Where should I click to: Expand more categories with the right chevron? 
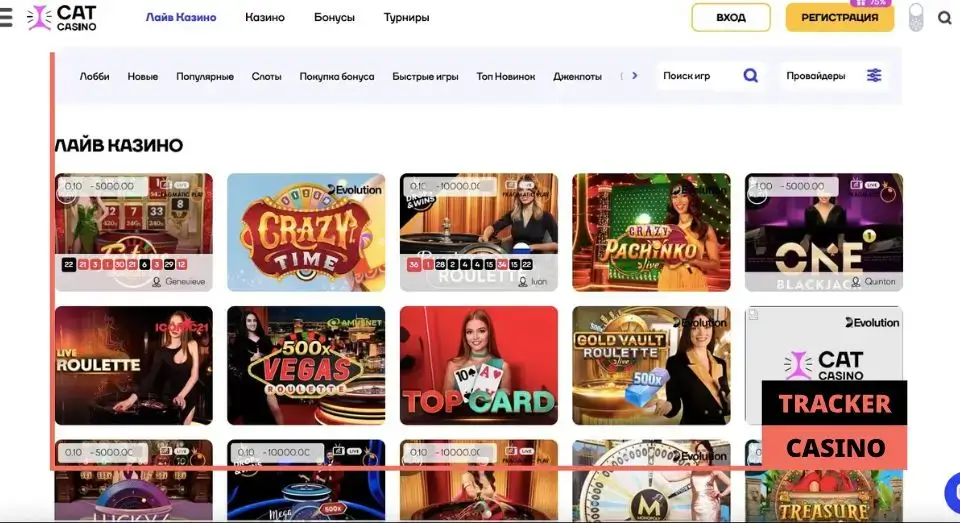(x=634, y=75)
